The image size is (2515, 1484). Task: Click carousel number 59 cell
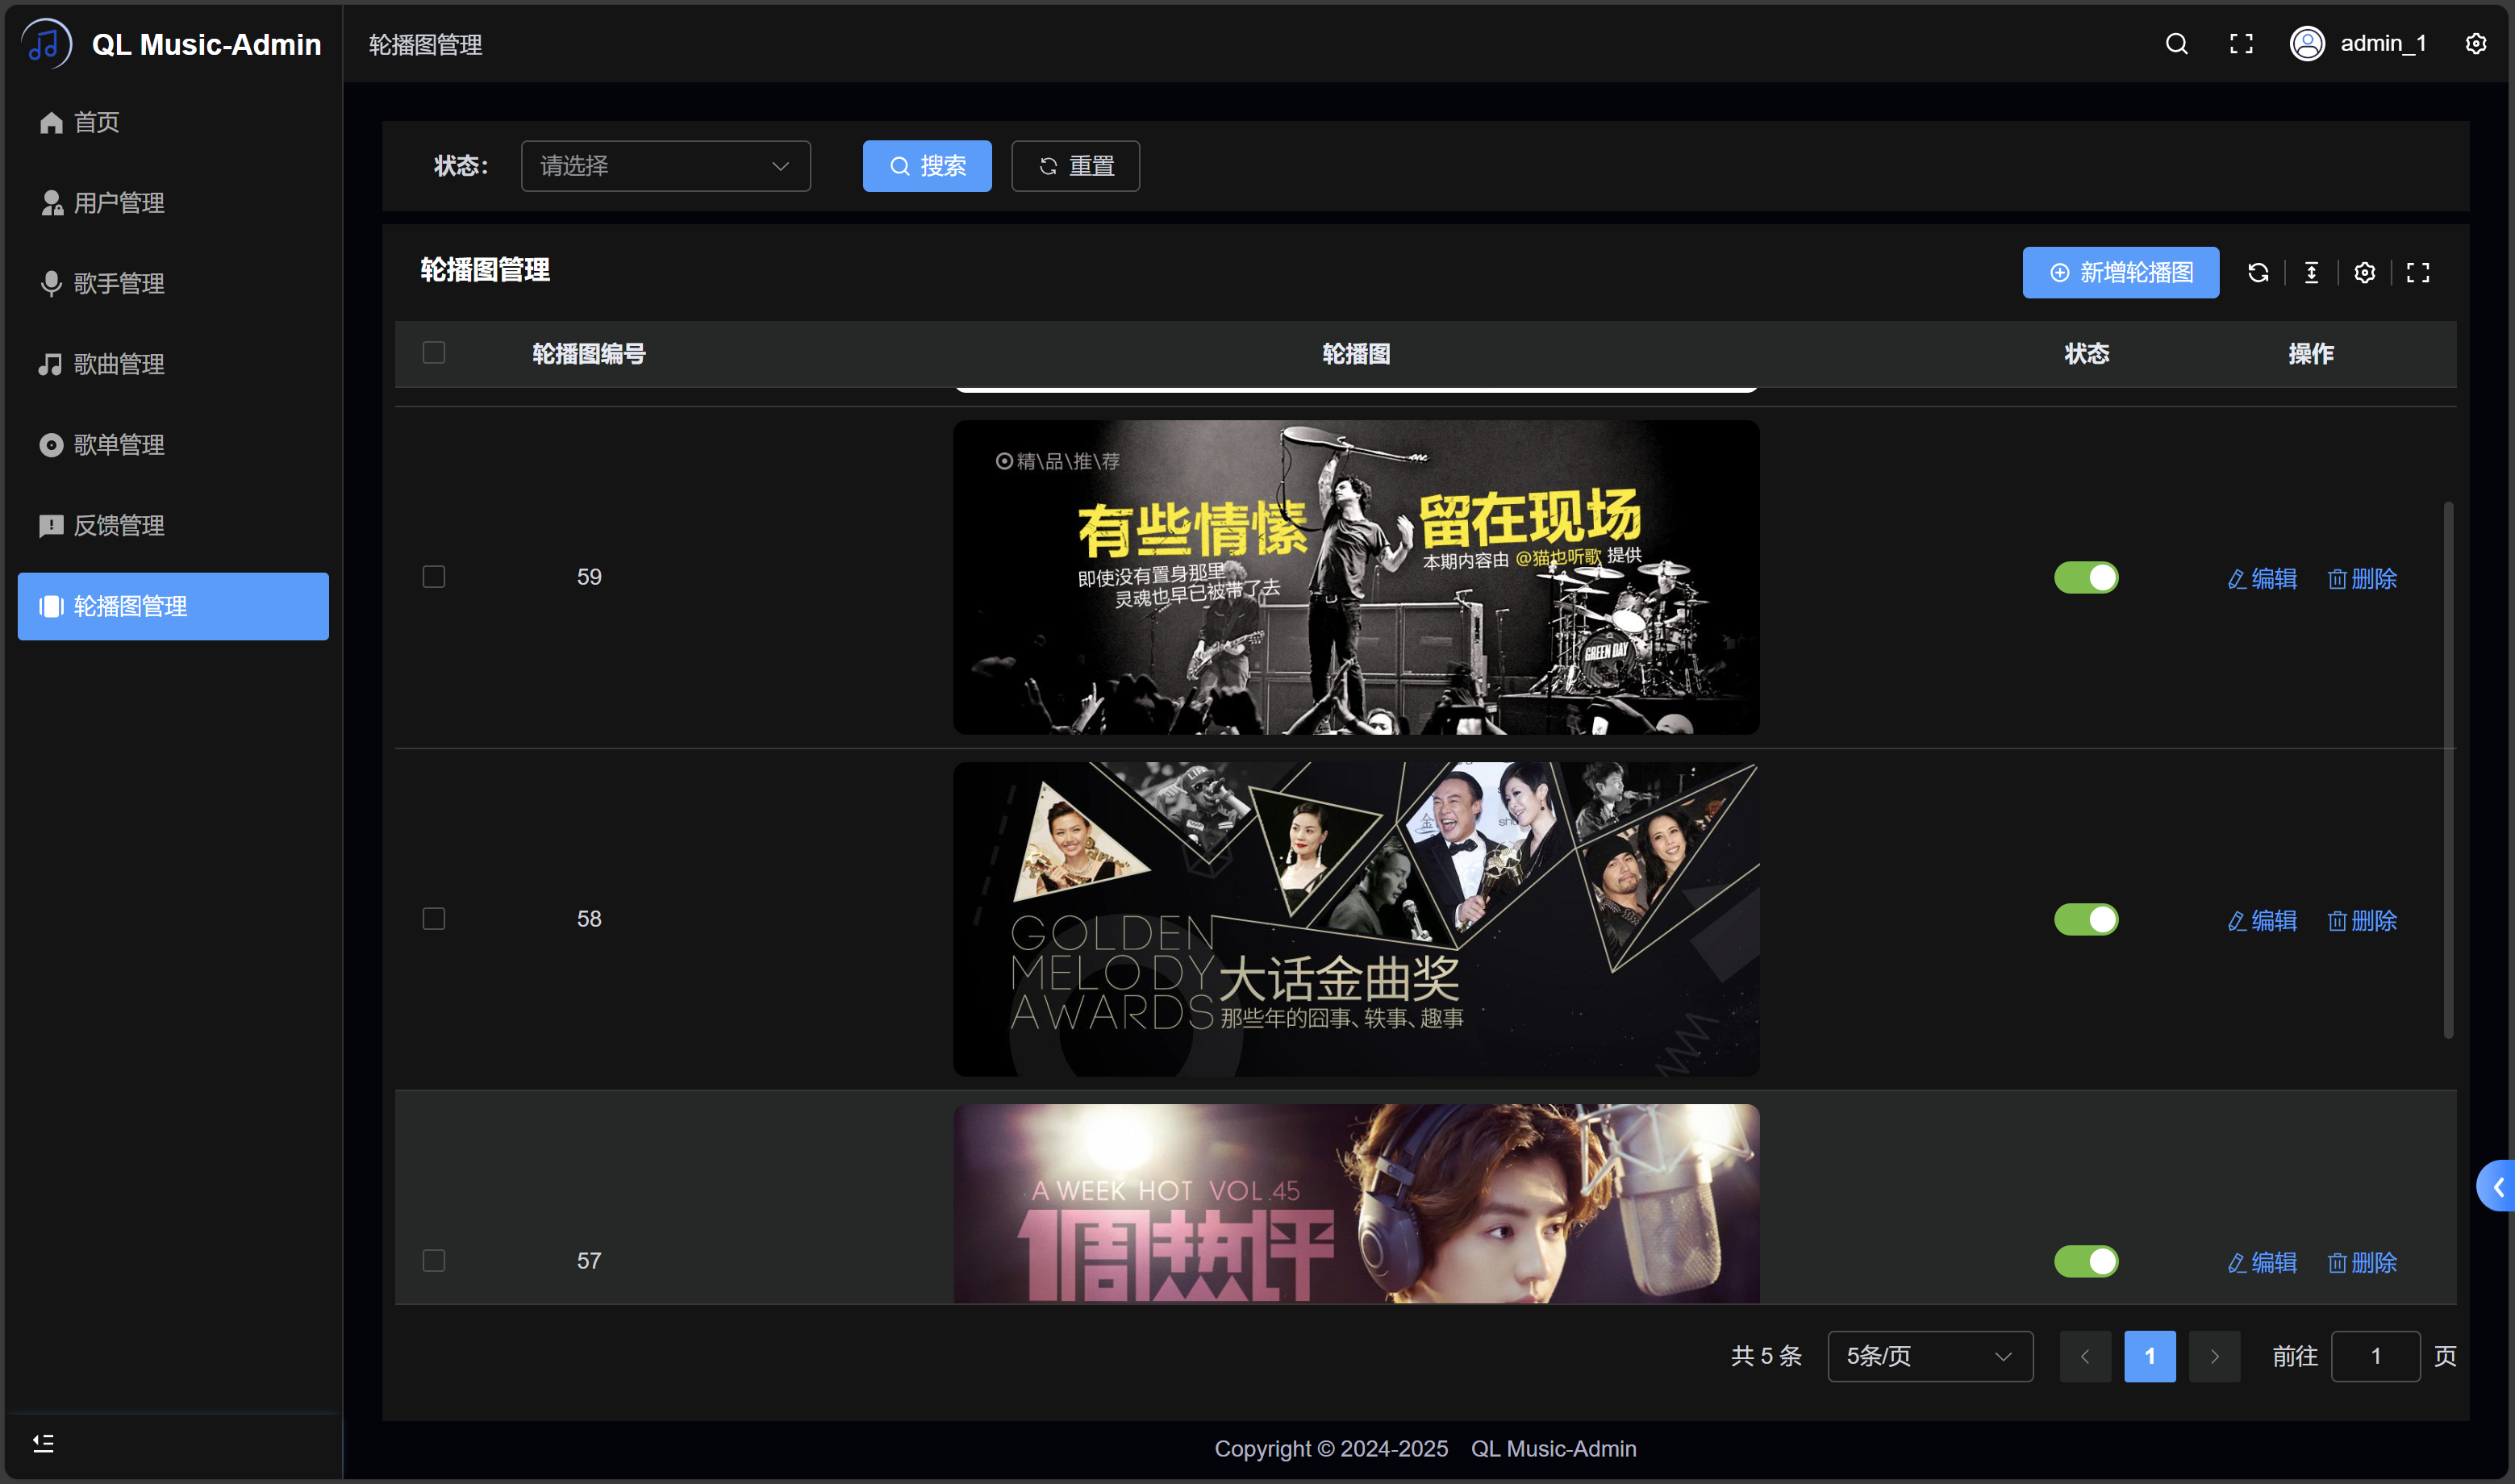point(589,577)
